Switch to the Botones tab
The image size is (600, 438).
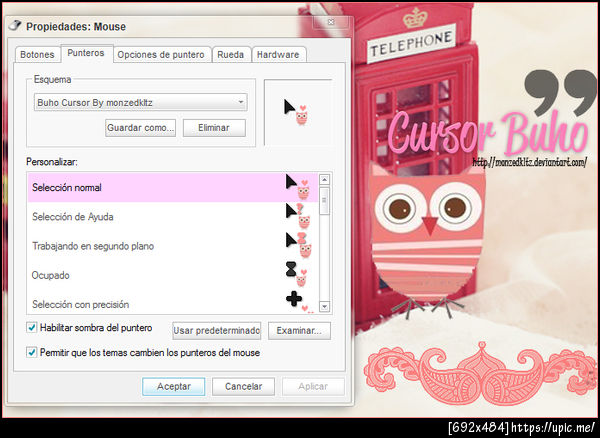pos(37,55)
